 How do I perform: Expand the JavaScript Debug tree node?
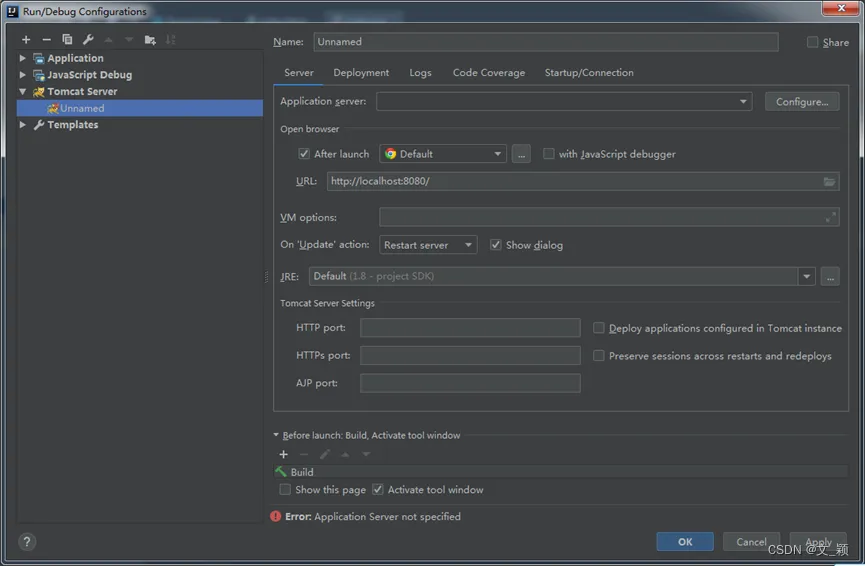[23, 75]
